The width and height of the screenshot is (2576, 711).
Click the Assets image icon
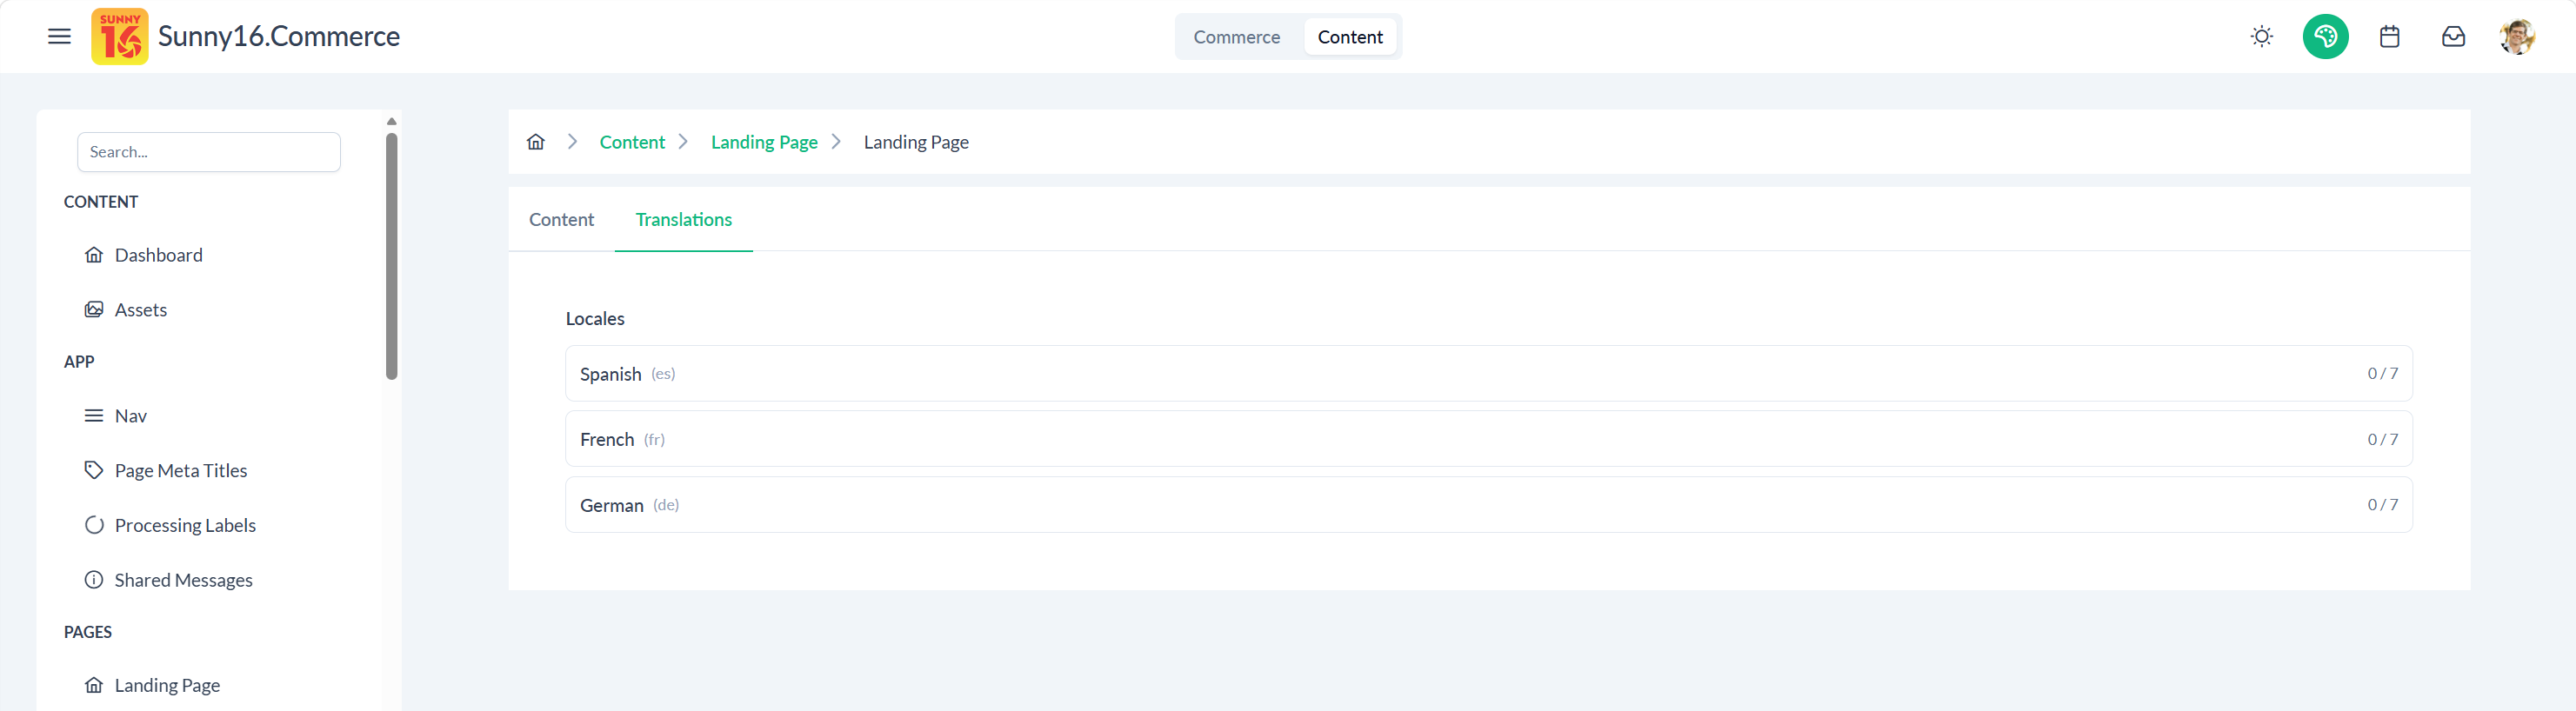point(94,310)
